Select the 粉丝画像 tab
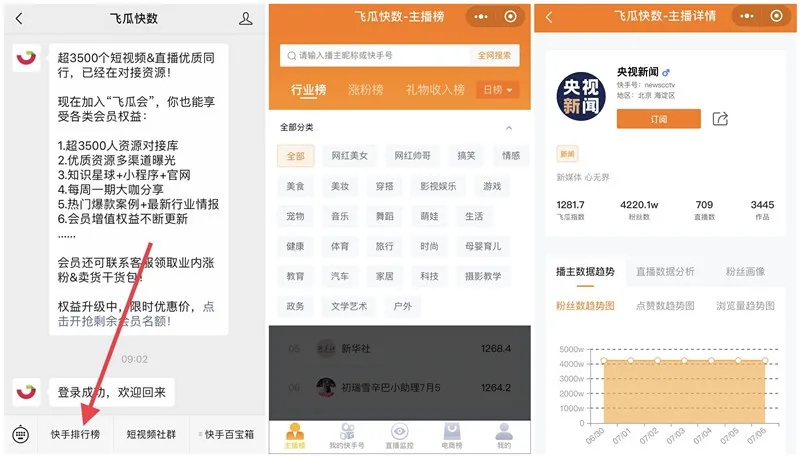The width and height of the screenshot is (800, 457). 745,272
